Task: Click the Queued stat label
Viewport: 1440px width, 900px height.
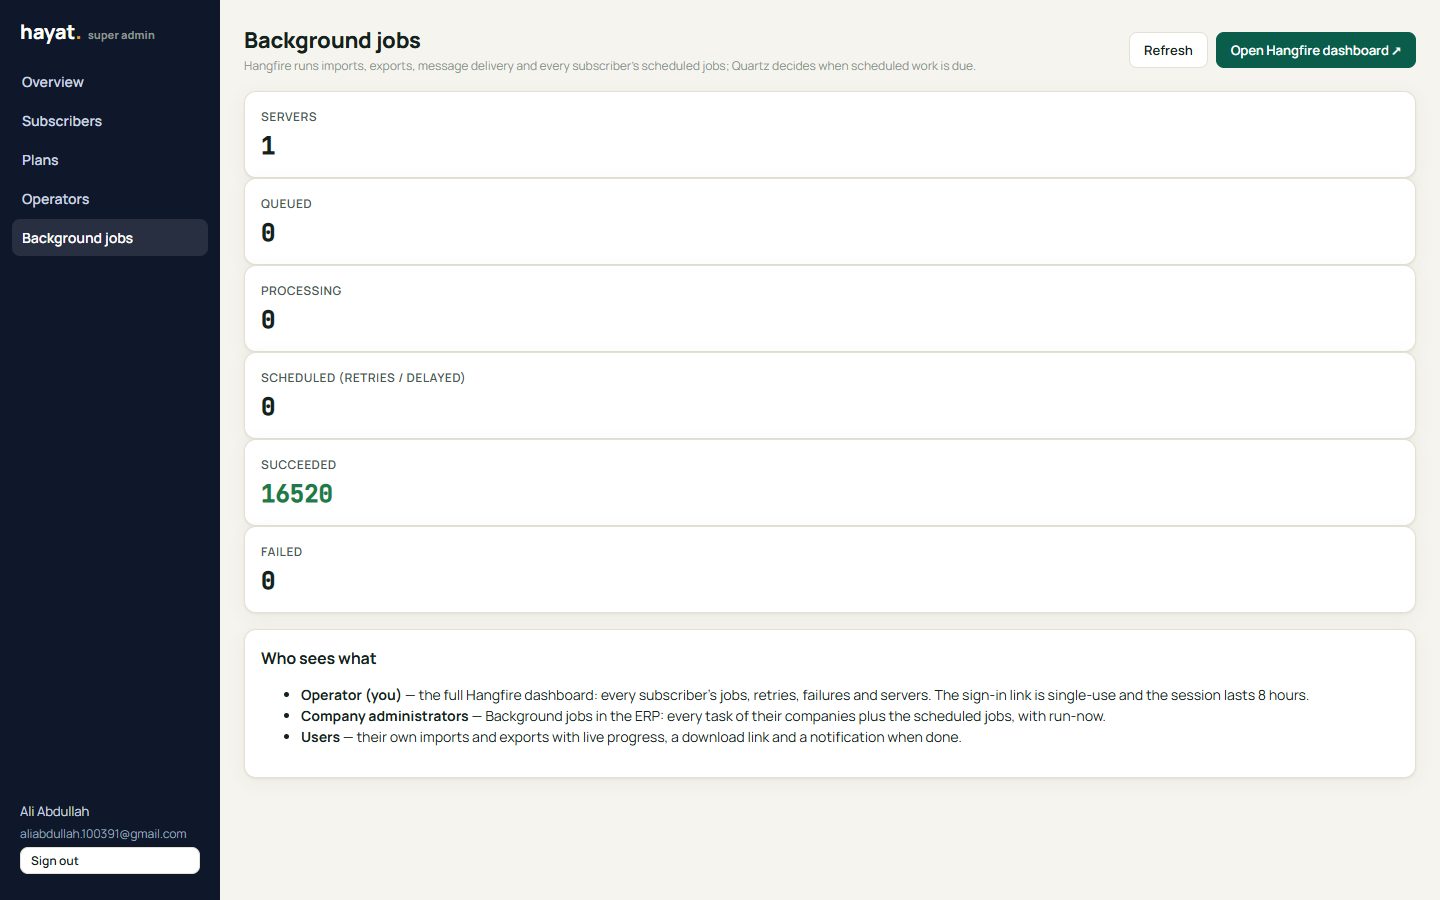Action: click(286, 204)
